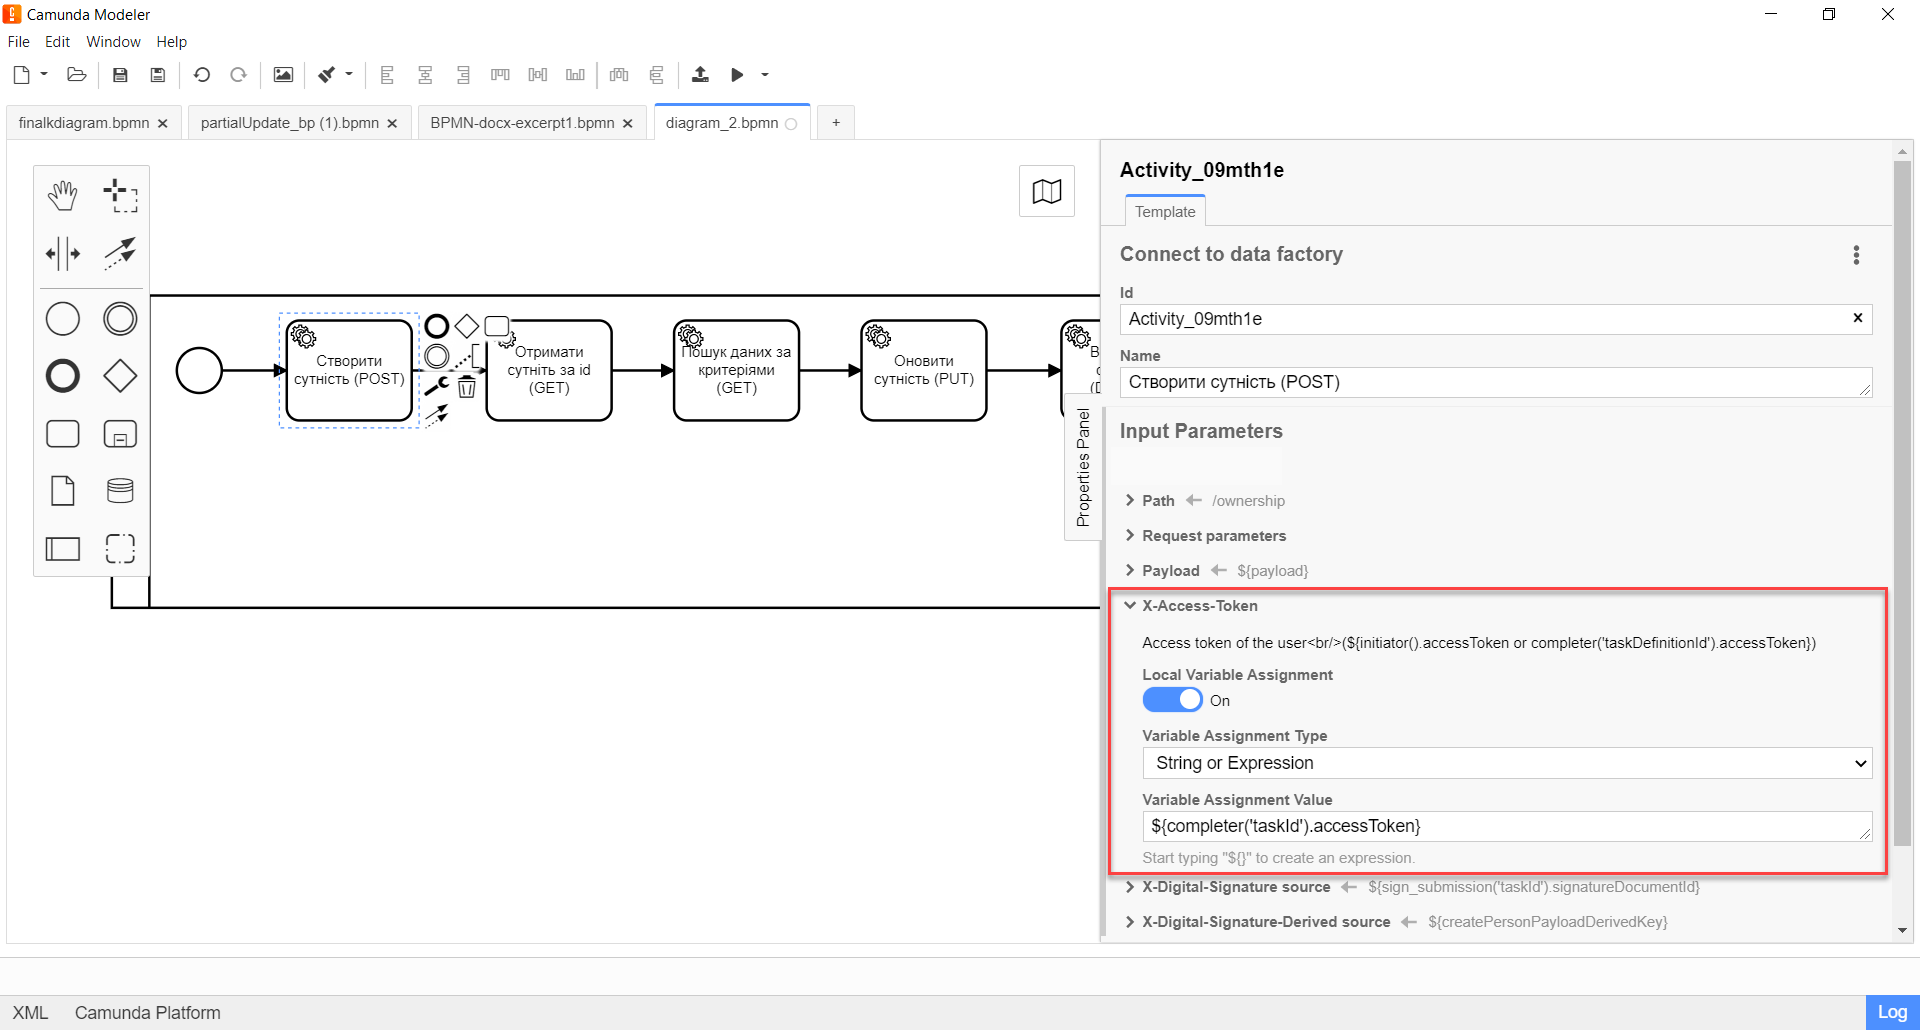Open Variable Assignment Type dropdown
The height and width of the screenshot is (1030, 1920).
point(1506,763)
